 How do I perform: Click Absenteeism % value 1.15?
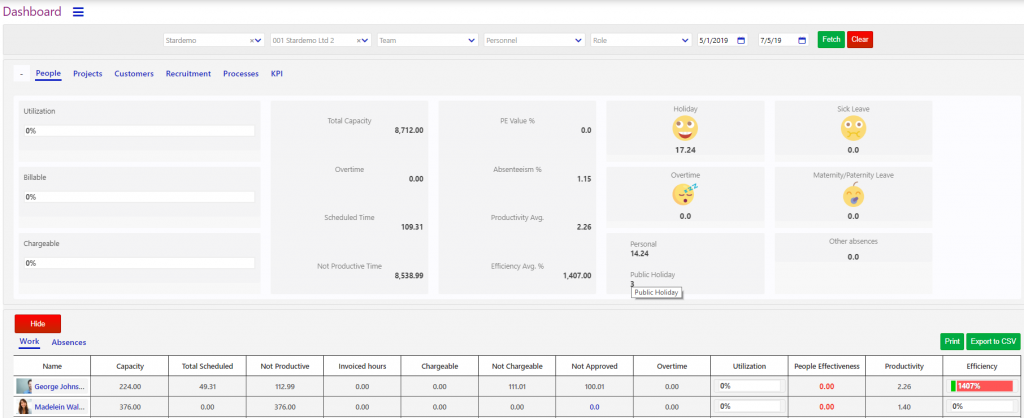coord(584,178)
